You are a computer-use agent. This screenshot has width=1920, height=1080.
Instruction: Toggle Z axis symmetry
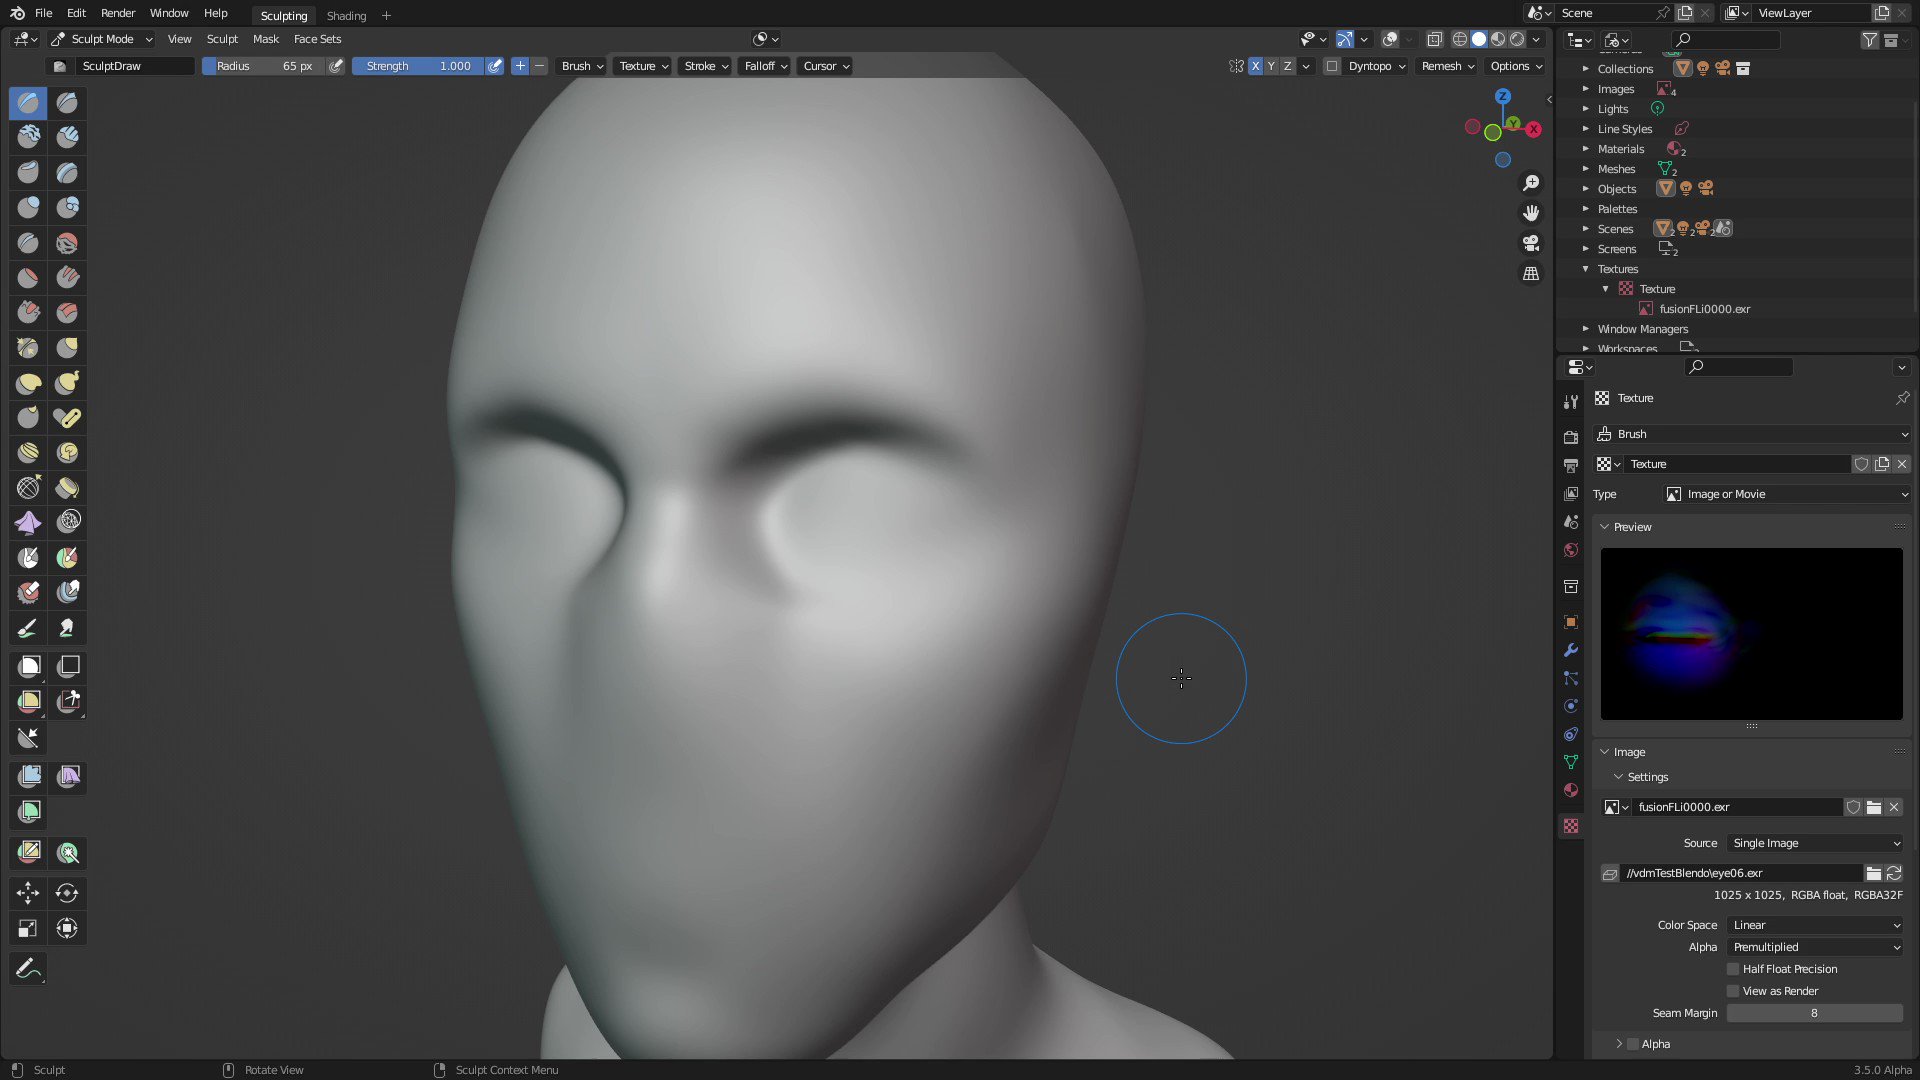(x=1287, y=66)
